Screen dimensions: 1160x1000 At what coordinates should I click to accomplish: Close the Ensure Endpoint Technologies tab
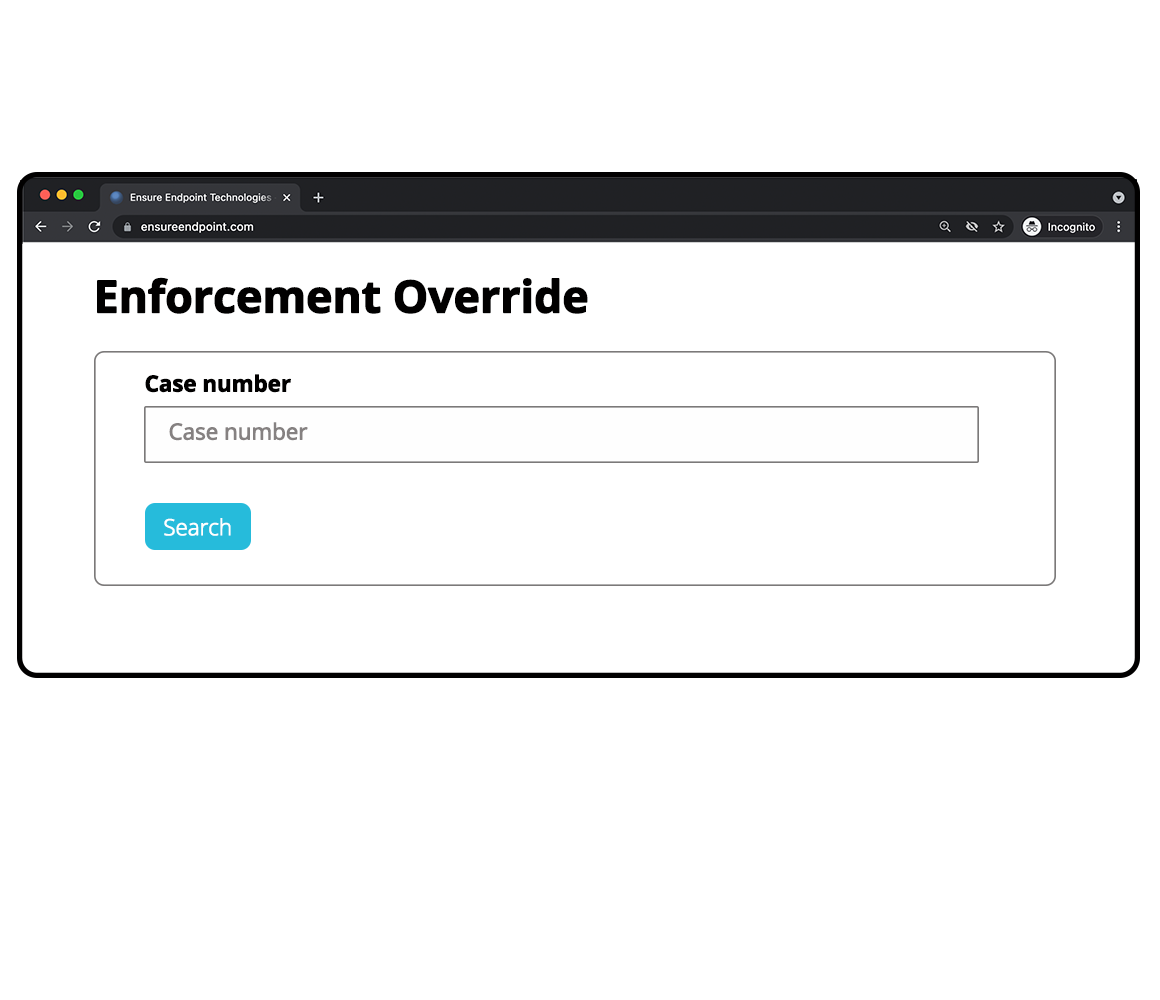pos(286,197)
